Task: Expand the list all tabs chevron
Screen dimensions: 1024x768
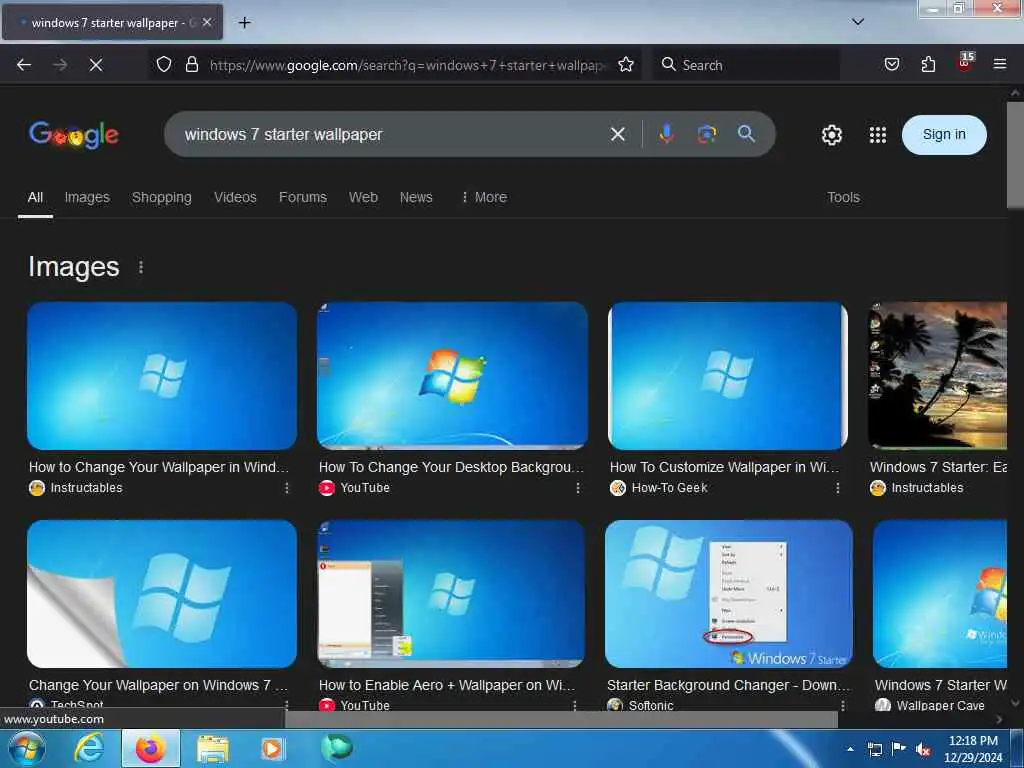Action: tap(858, 22)
